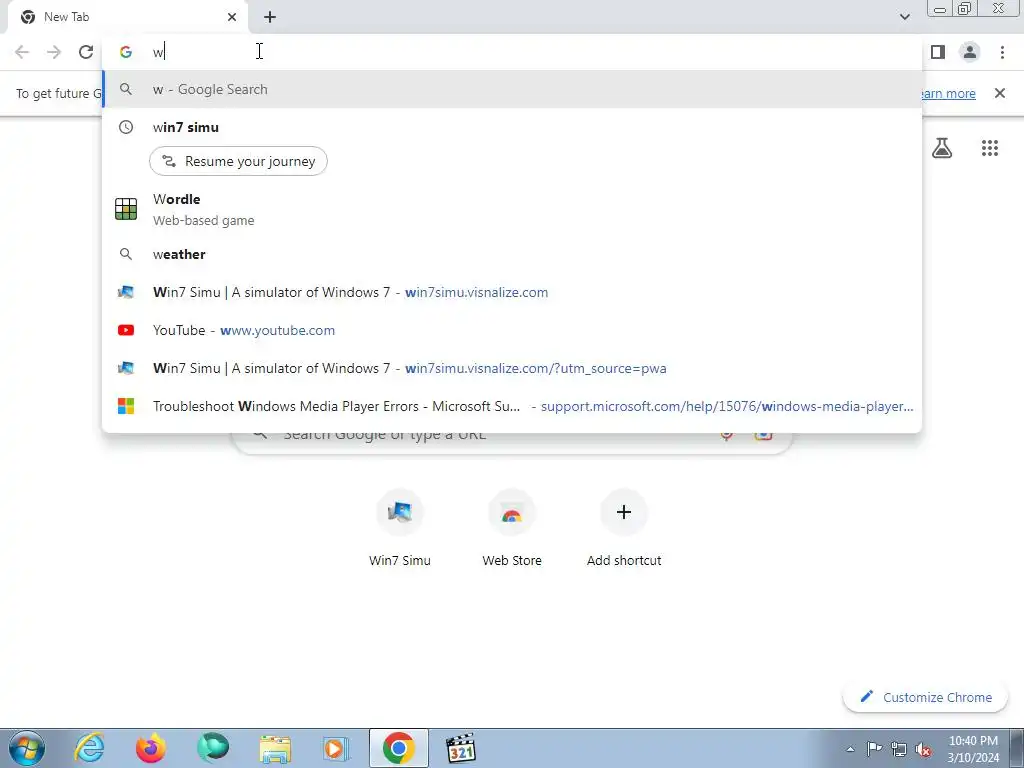Click the forward navigation arrow
The width and height of the screenshot is (1024, 768).
tap(54, 52)
